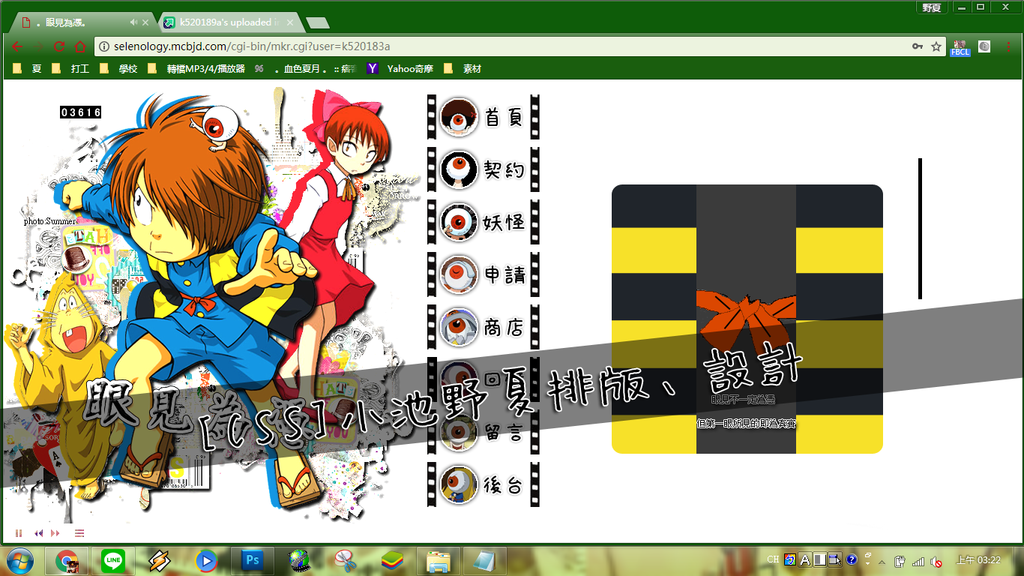Go to the browser home page
This screenshot has height=576, width=1024.
point(80,46)
